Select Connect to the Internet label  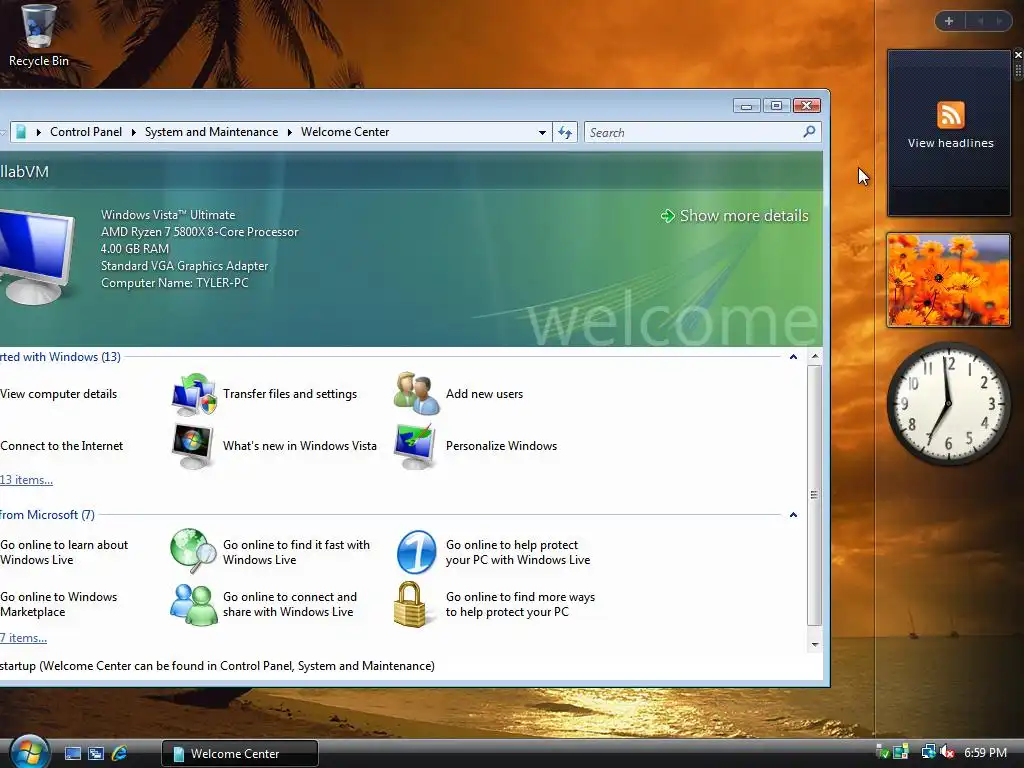pyautogui.click(x=61, y=446)
